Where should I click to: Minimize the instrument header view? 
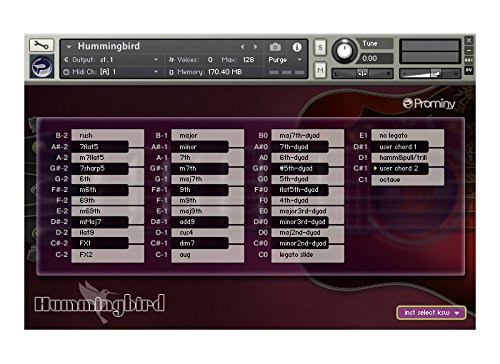point(469,50)
